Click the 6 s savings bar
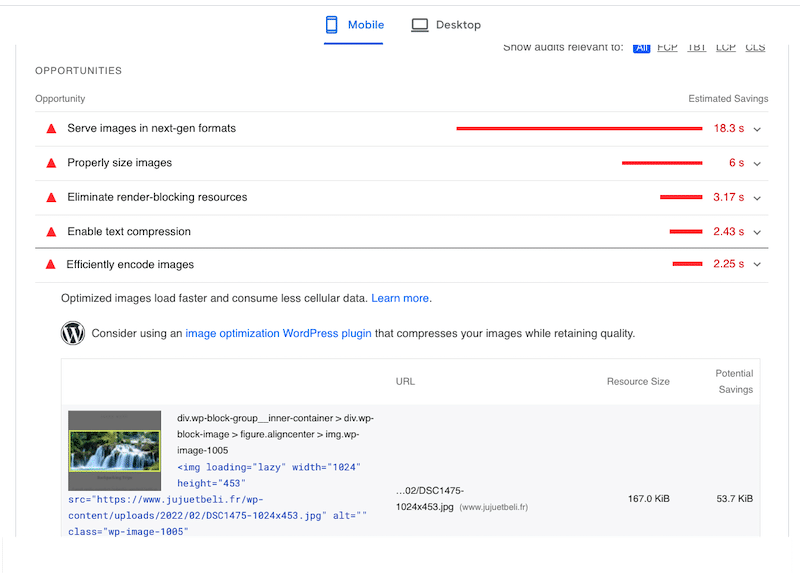This screenshot has width=800, height=573. [x=662, y=163]
